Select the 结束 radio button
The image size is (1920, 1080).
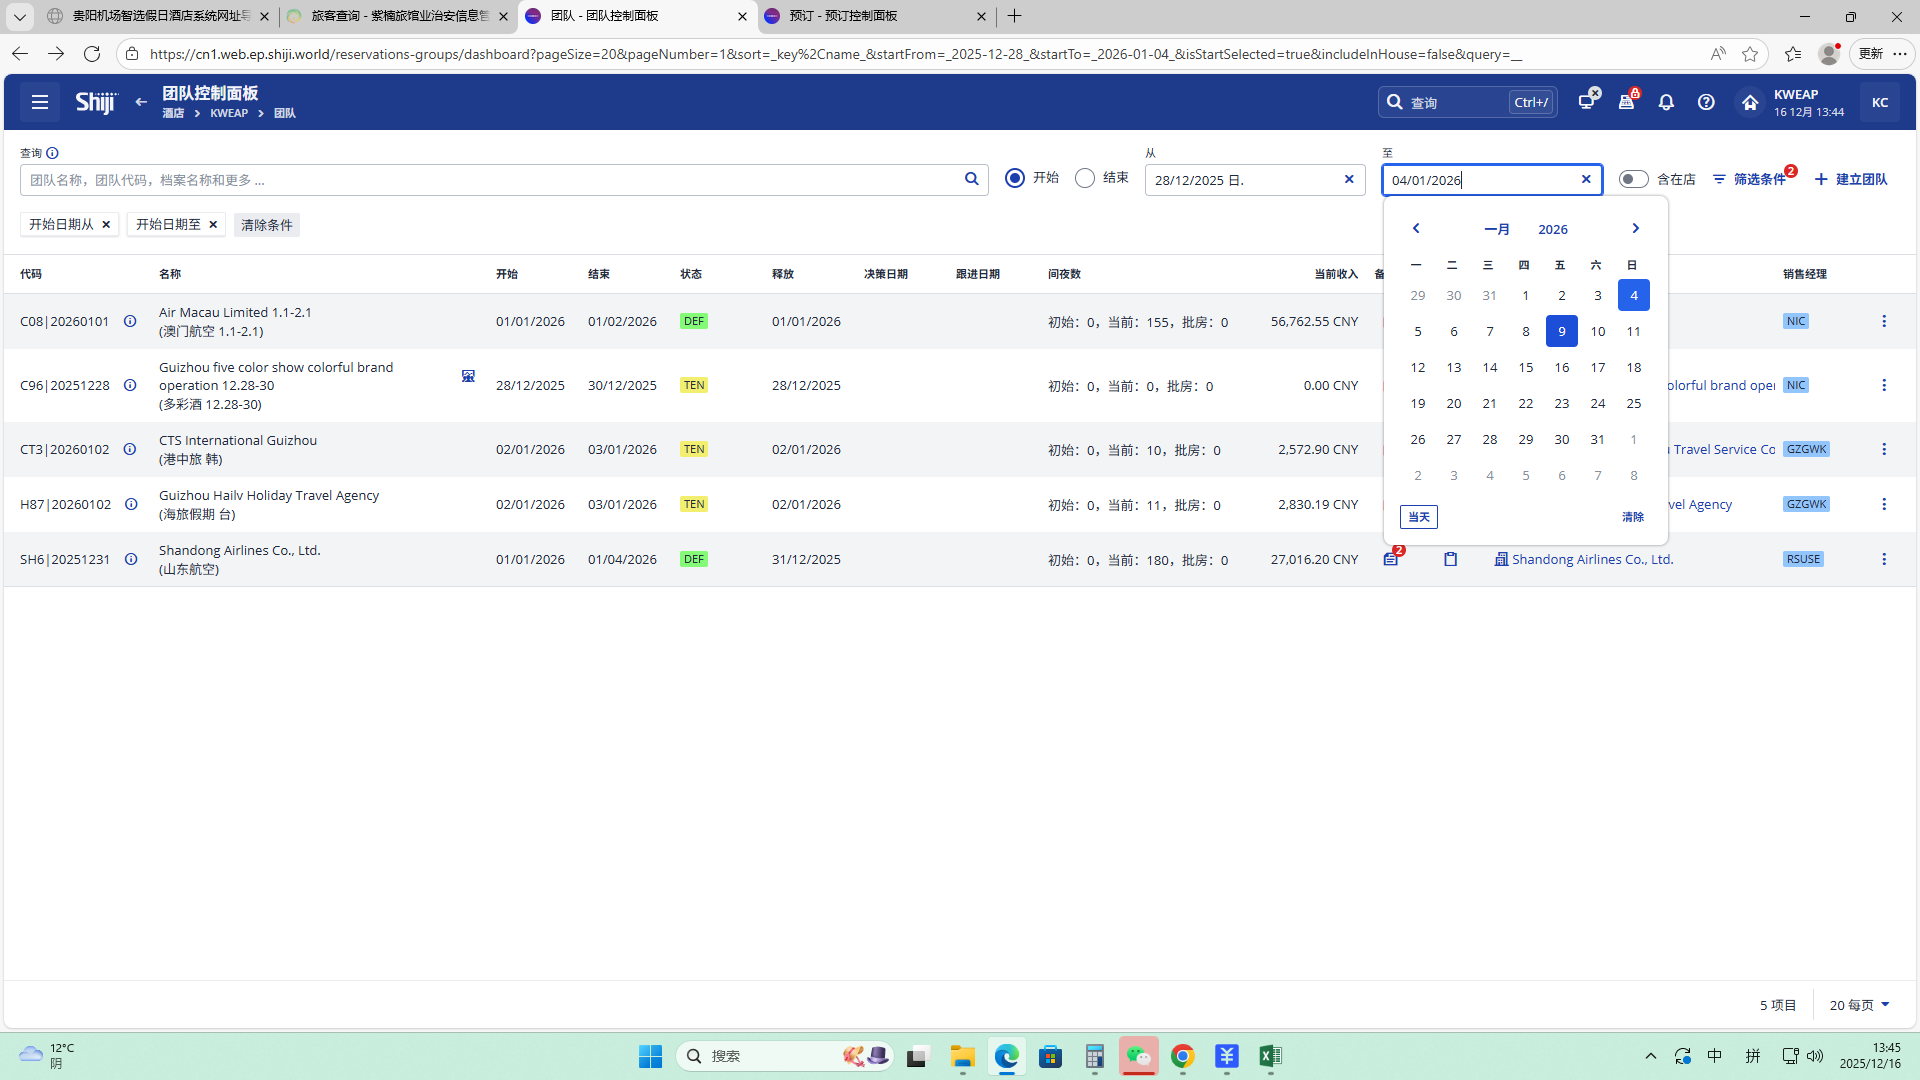[x=1085, y=178]
